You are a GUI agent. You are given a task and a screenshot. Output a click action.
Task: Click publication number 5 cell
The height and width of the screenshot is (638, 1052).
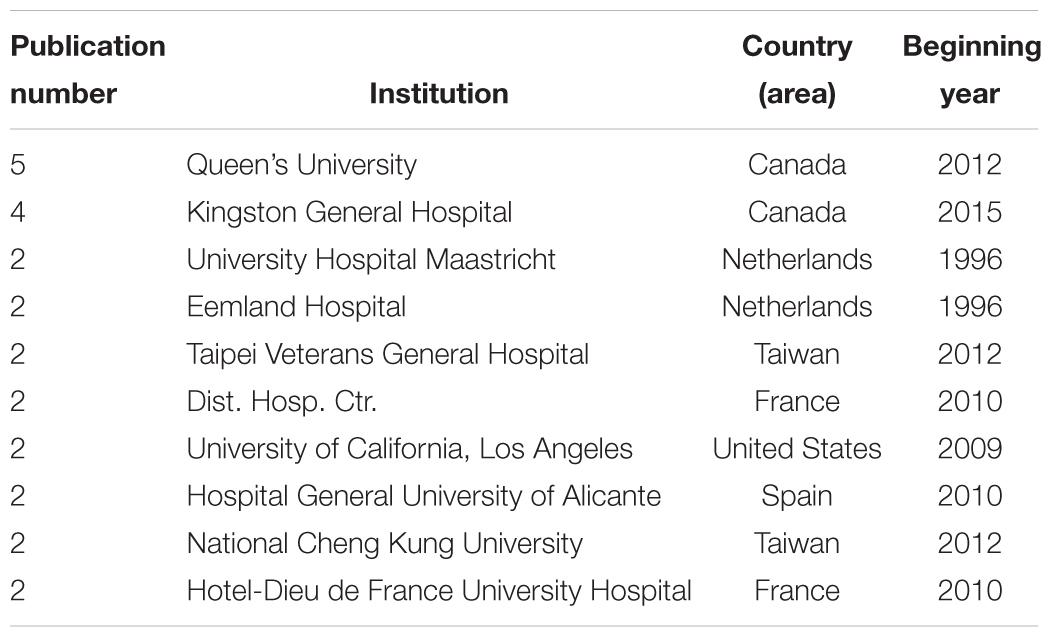pos(18,165)
